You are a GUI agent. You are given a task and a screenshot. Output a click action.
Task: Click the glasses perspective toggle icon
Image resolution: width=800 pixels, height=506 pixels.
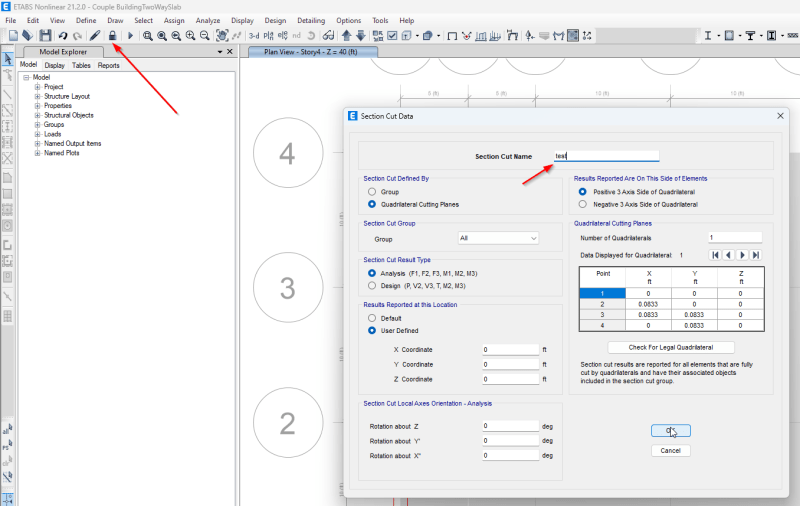(x=329, y=36)
